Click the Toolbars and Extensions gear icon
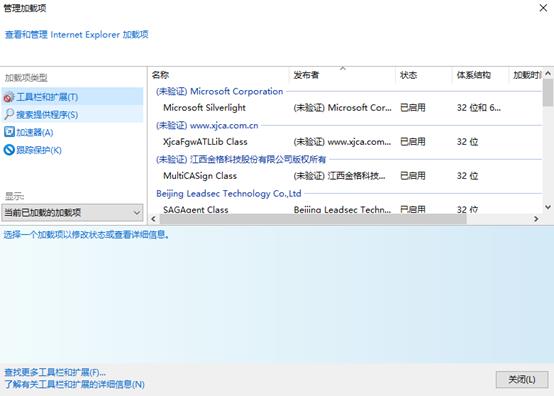This screenshot has width=554, height=396. point(9,97)
